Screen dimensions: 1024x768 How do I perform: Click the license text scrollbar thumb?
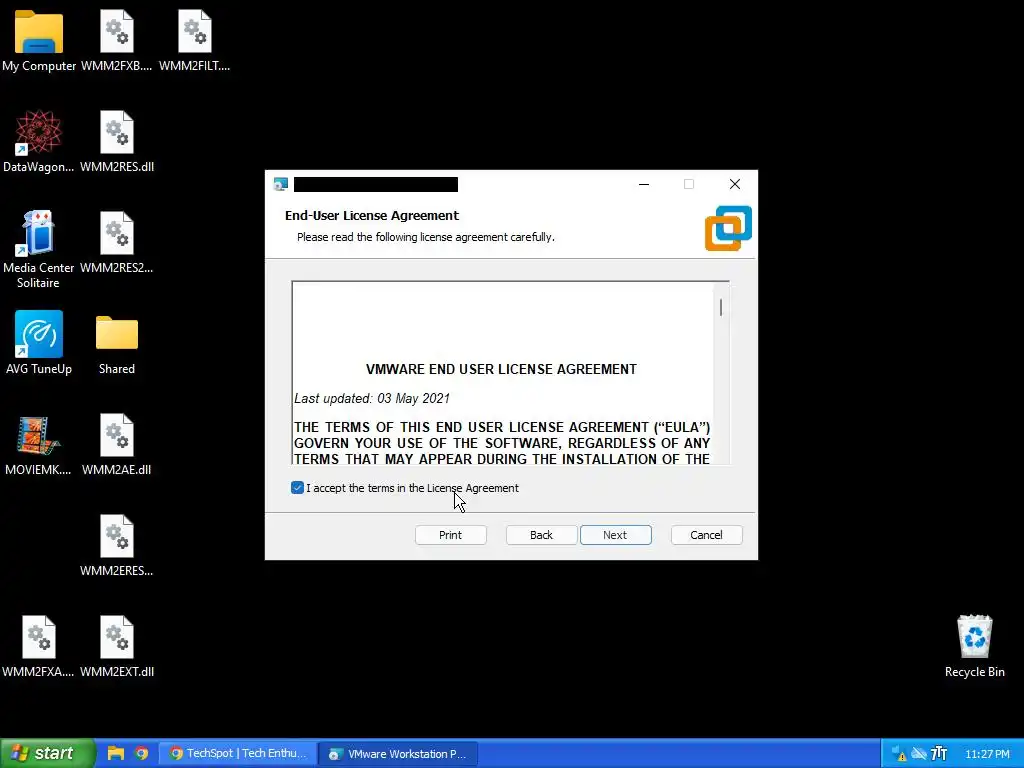721,307
